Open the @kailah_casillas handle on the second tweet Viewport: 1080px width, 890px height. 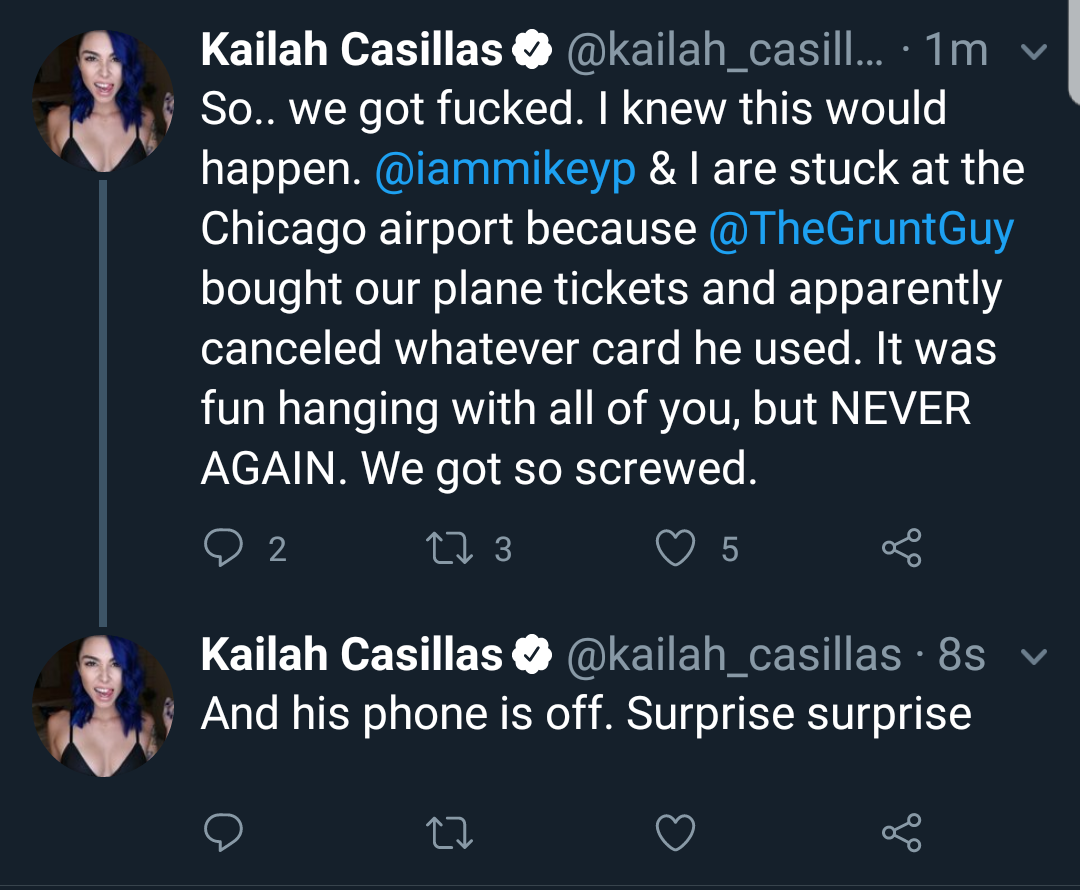734,654
